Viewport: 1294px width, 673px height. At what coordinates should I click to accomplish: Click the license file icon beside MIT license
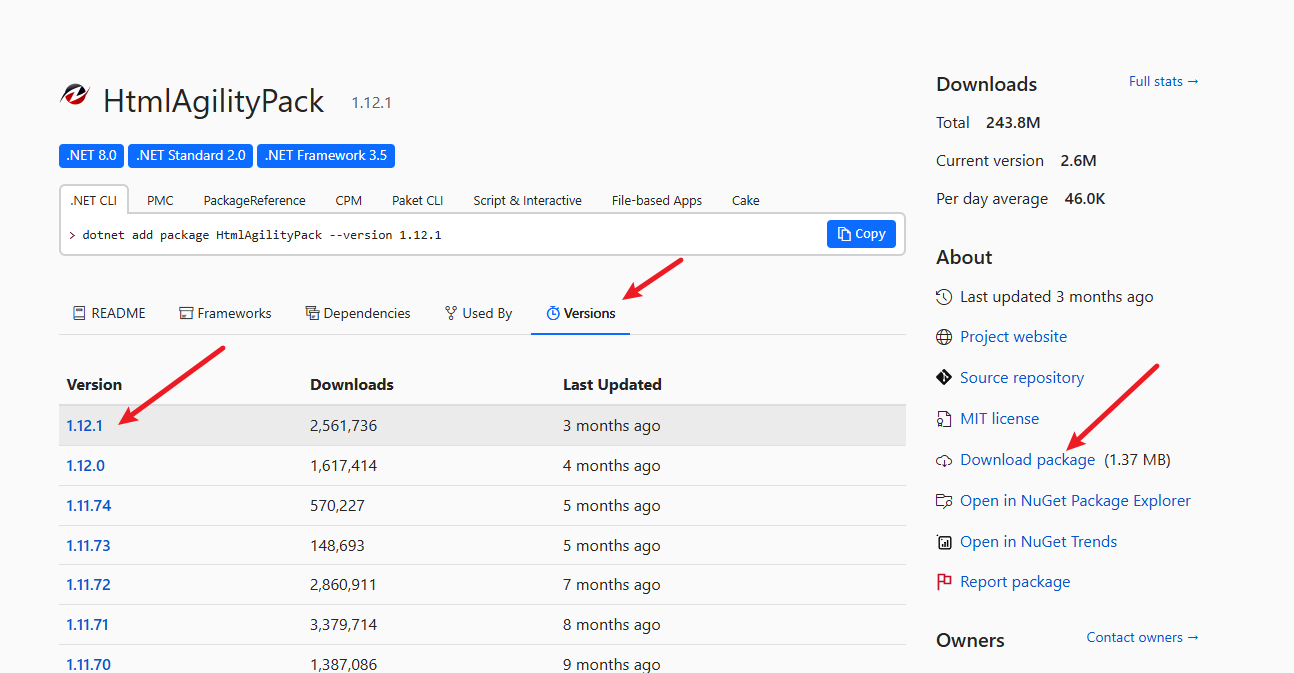944,418
